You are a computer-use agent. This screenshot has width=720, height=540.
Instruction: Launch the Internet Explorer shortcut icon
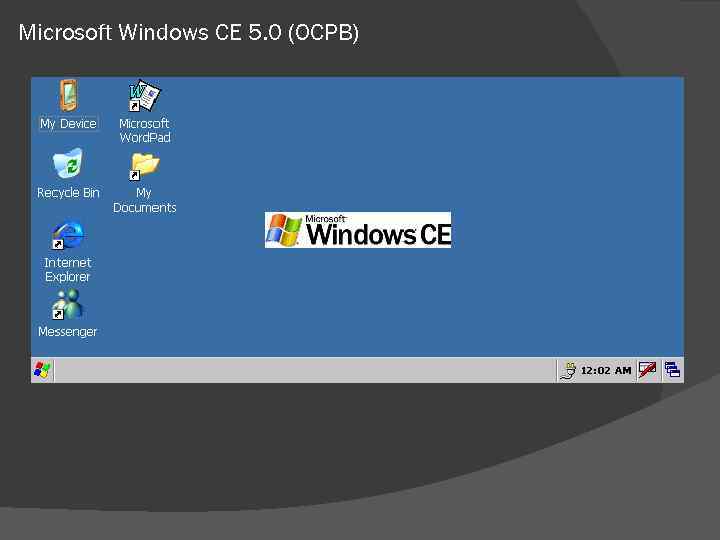tap(68, 235)
